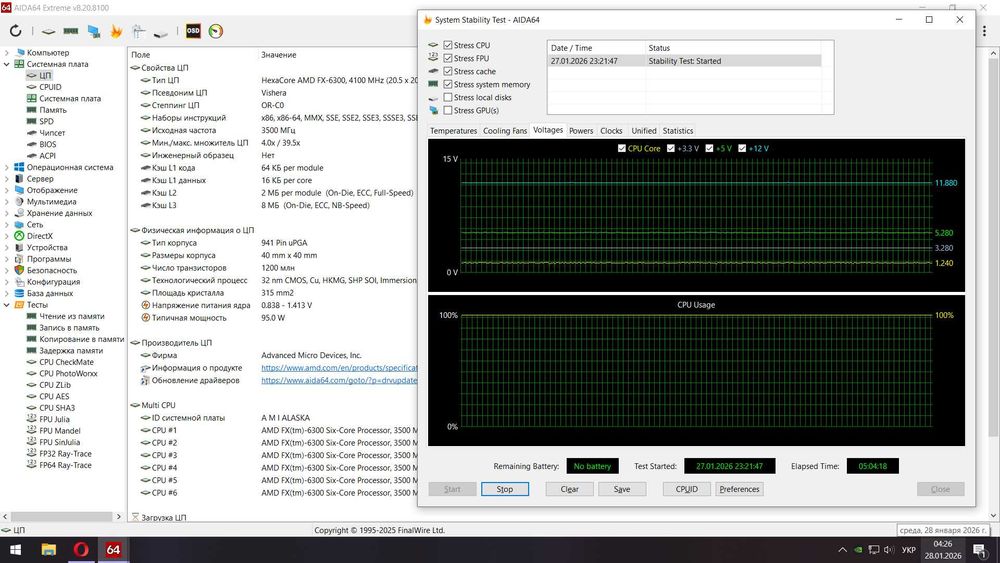
Task: Enable Stress local disks checkbox
Action: coord(448,98)
